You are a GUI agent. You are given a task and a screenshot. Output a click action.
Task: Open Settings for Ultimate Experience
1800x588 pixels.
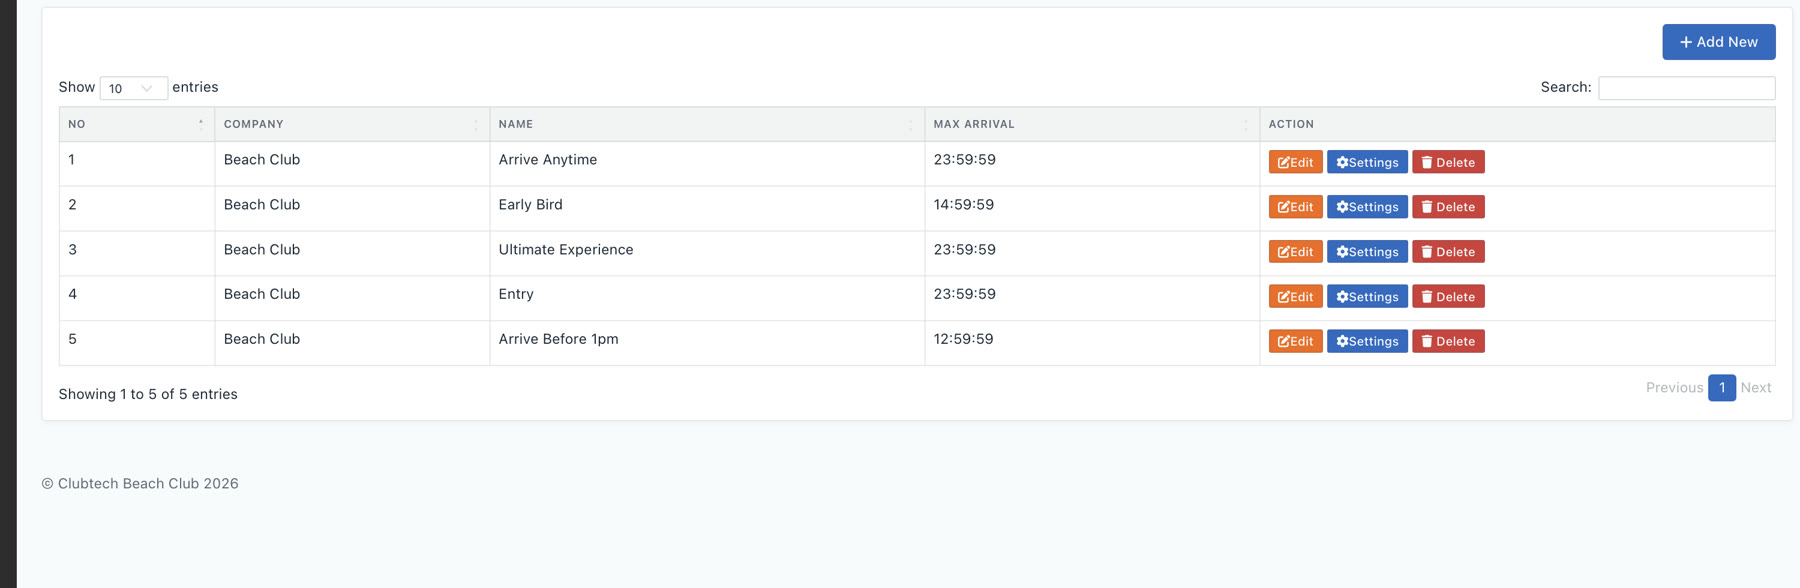pos(1367,252)
